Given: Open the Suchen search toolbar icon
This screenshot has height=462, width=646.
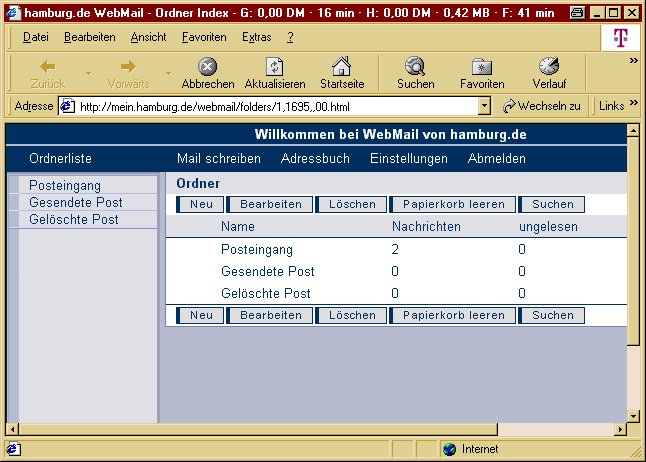Looking at the screenshot, I should click(x=415, y=67).
